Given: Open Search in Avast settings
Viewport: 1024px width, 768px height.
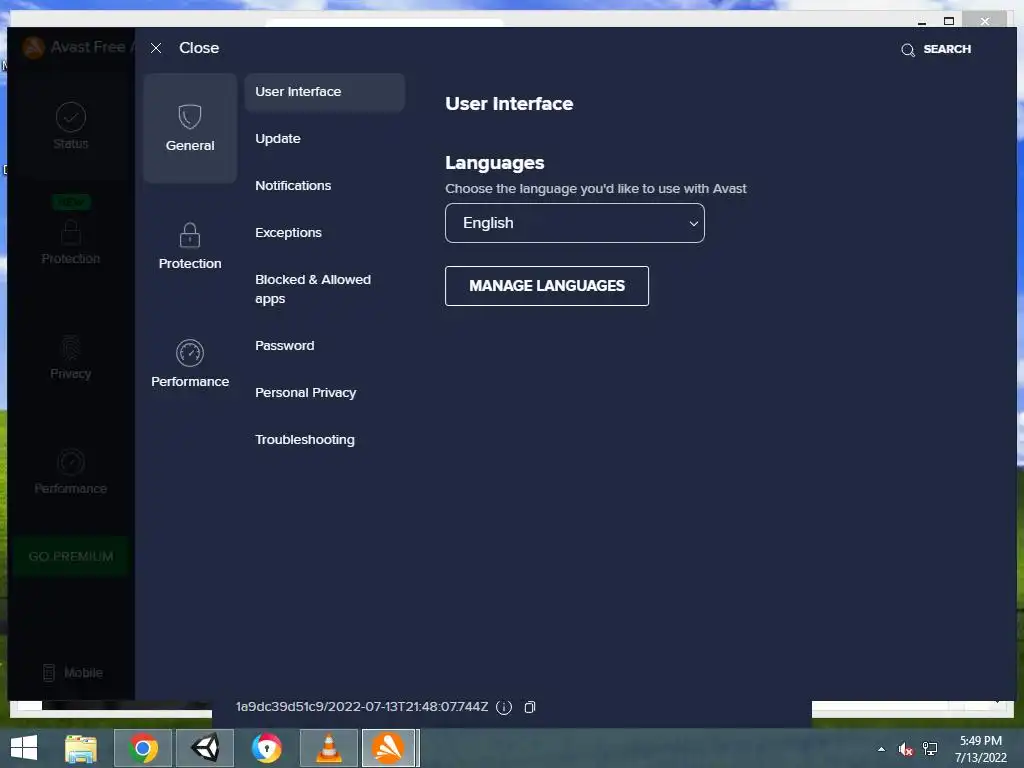Looking at the screenshot, I should click(x=936, y=50).
